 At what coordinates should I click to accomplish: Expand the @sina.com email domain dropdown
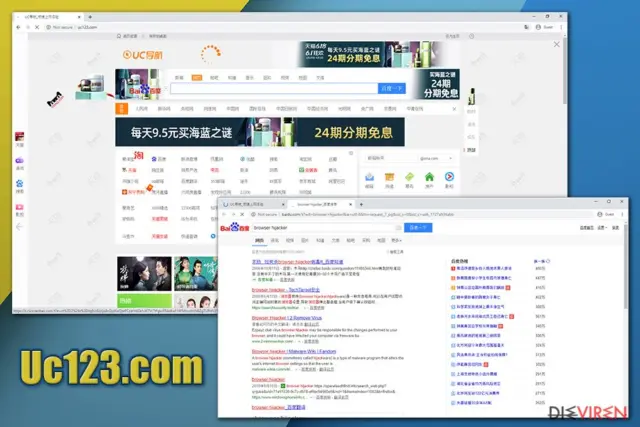436,158
